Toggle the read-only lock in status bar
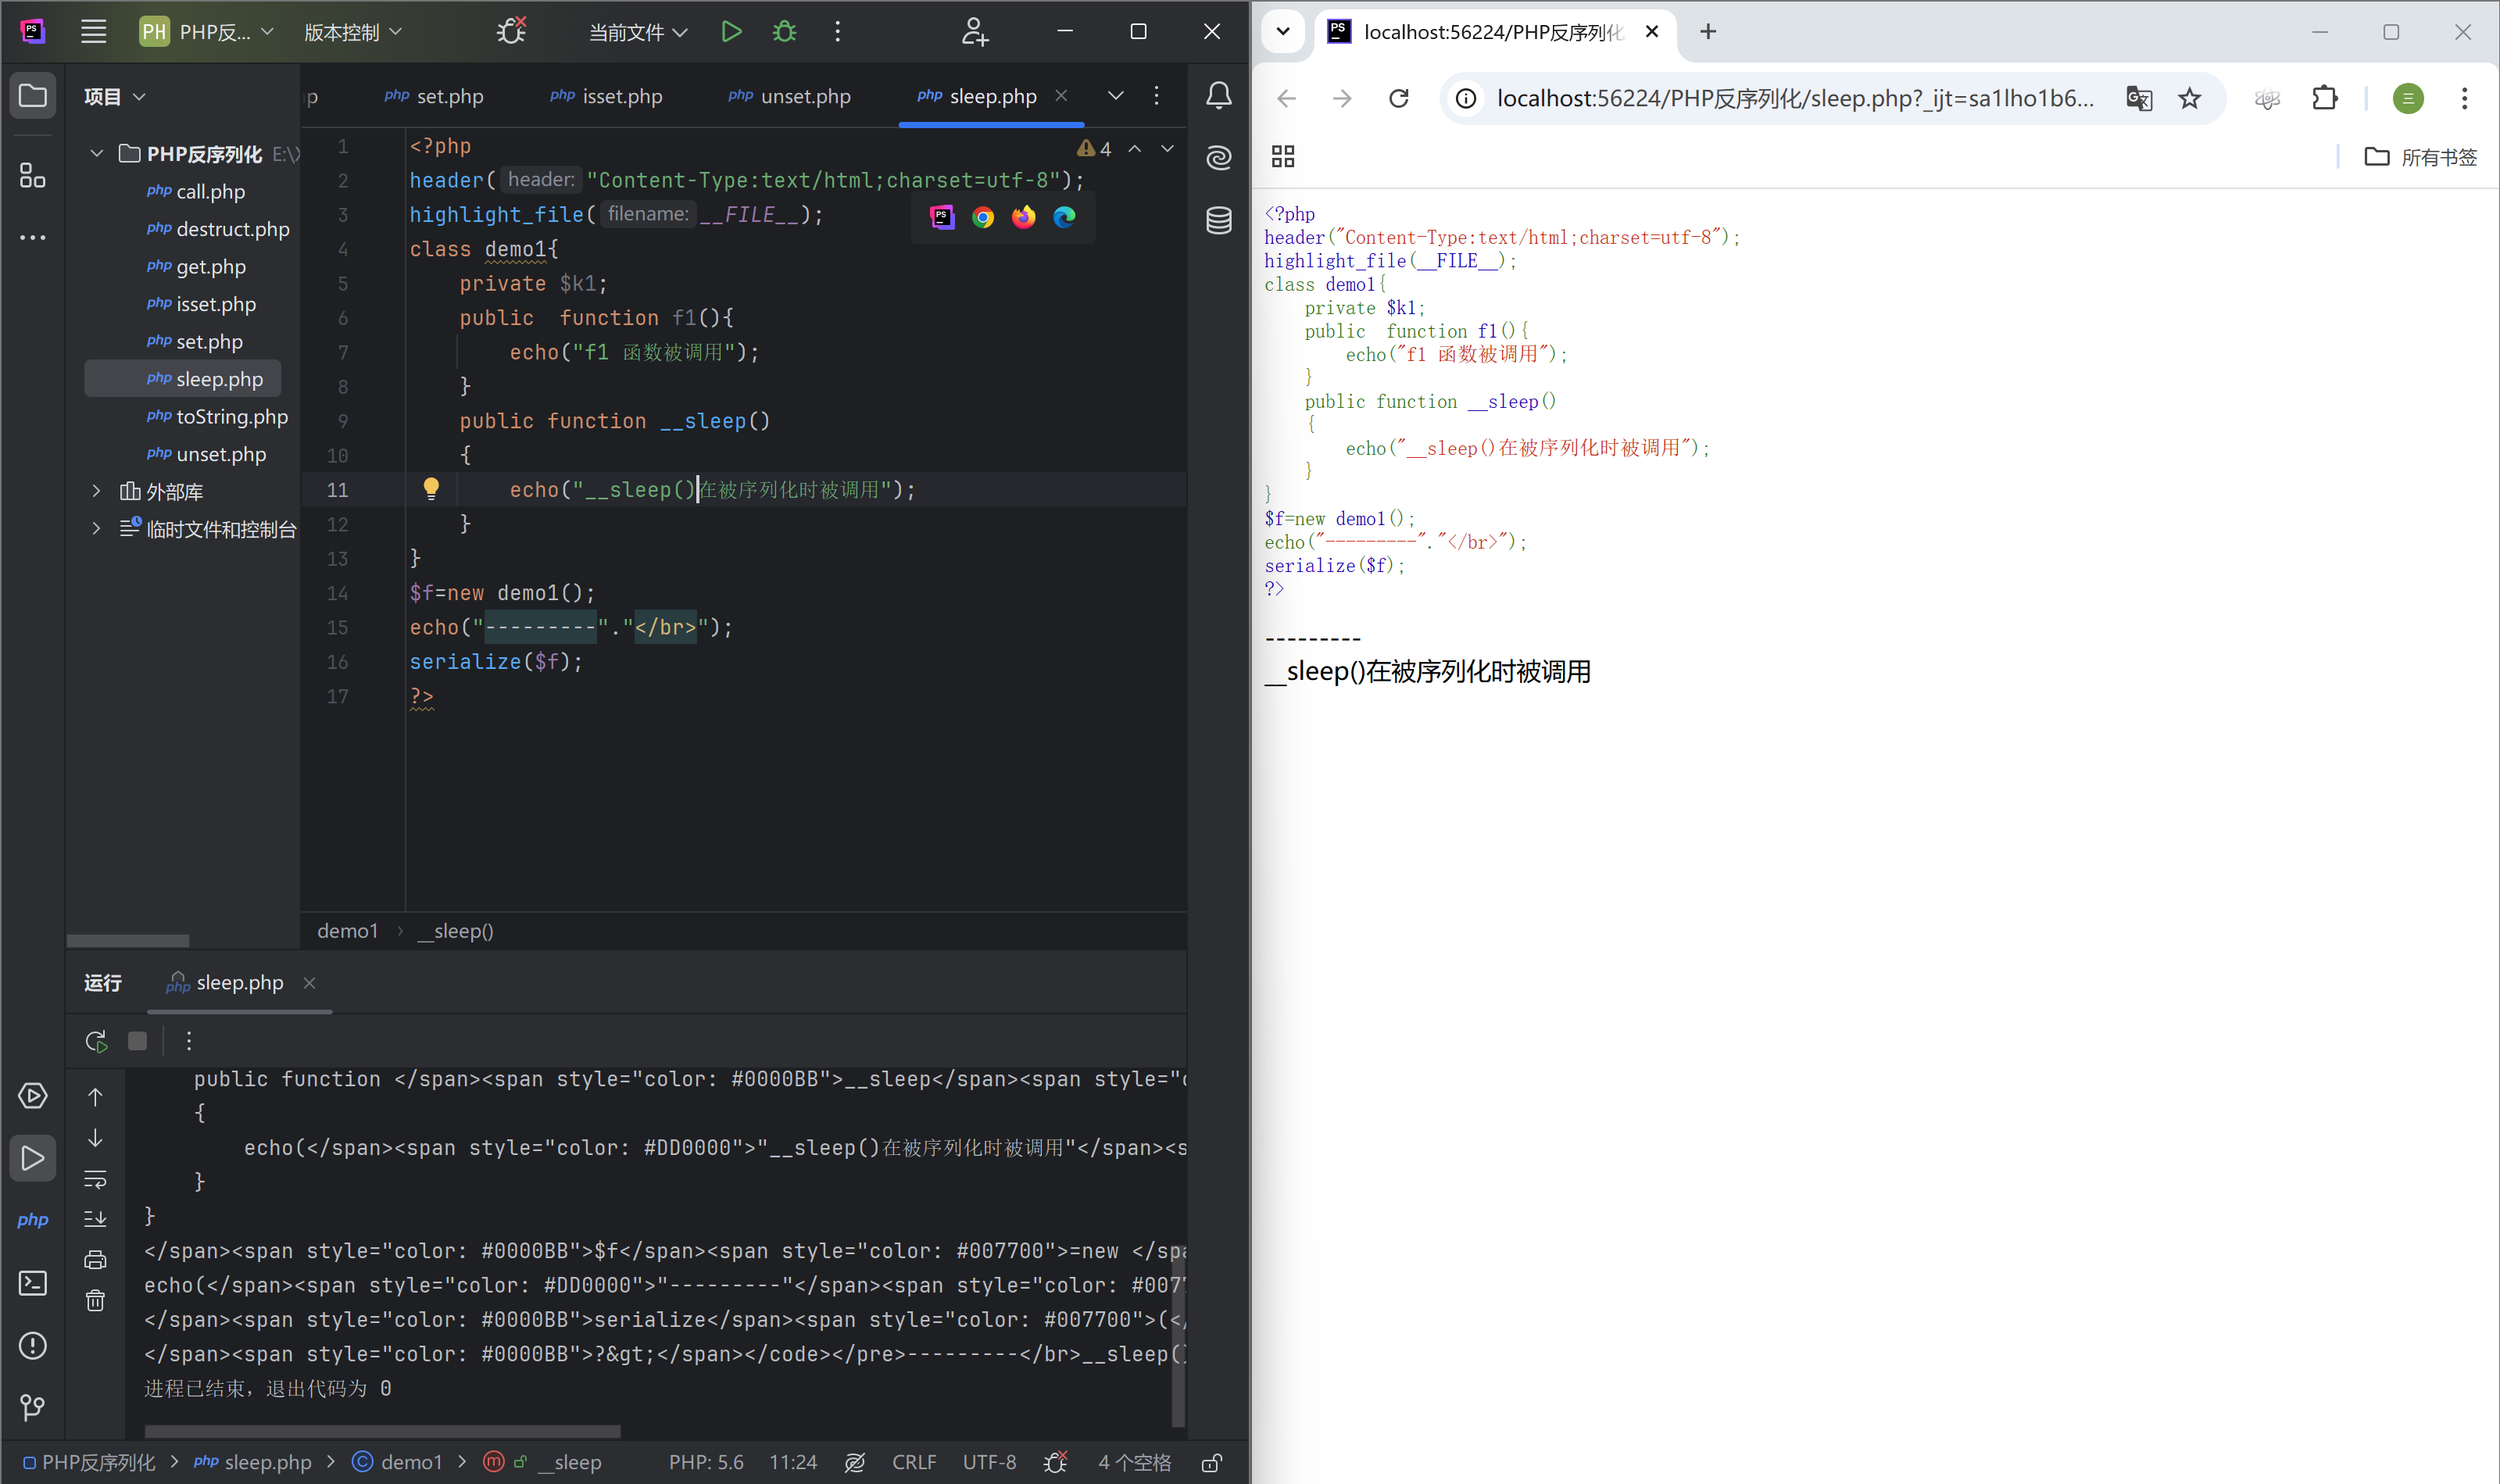This screenshot has width=2500, height=1484. [x=1211, y=1463]
